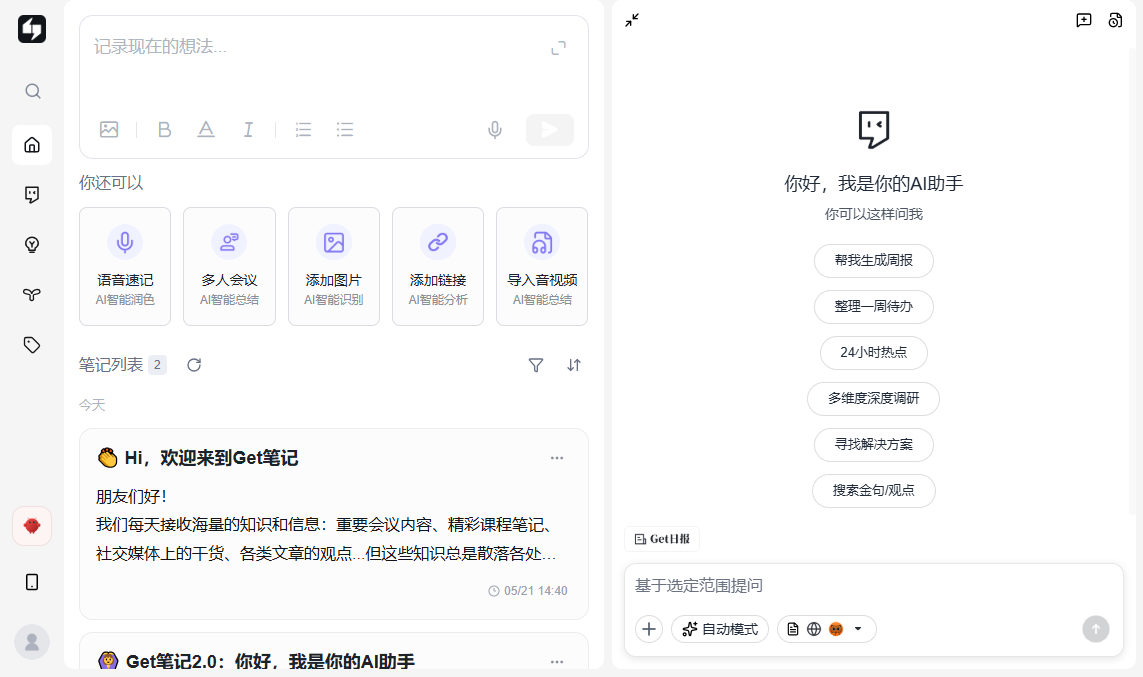Open the 添加图片 card
This screenshot has width=1143, height=677.
pyautogui.click(x=334, y=266)
